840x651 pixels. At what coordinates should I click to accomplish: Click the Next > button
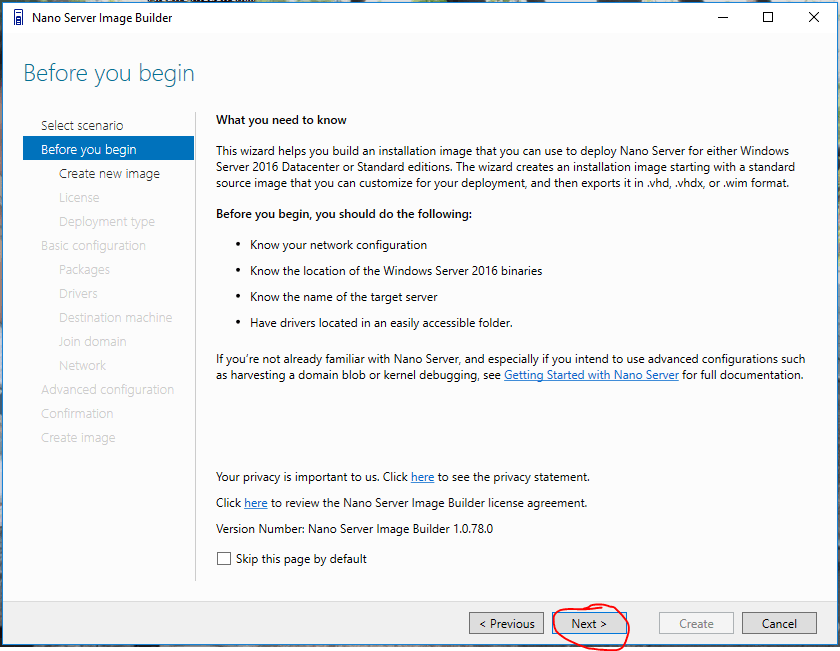(589, 624)
